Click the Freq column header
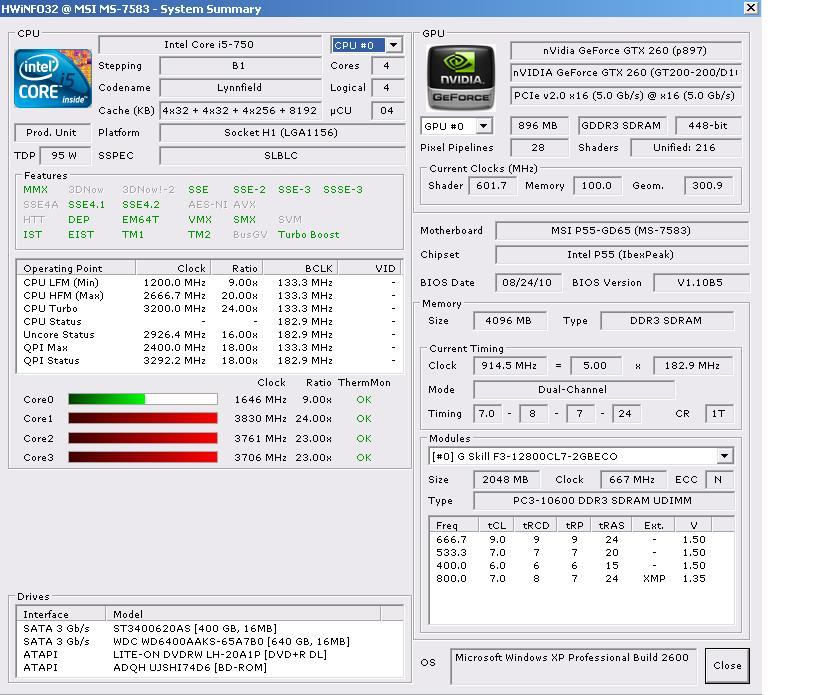This screenshot has height=695, width=840. point(453,525)
